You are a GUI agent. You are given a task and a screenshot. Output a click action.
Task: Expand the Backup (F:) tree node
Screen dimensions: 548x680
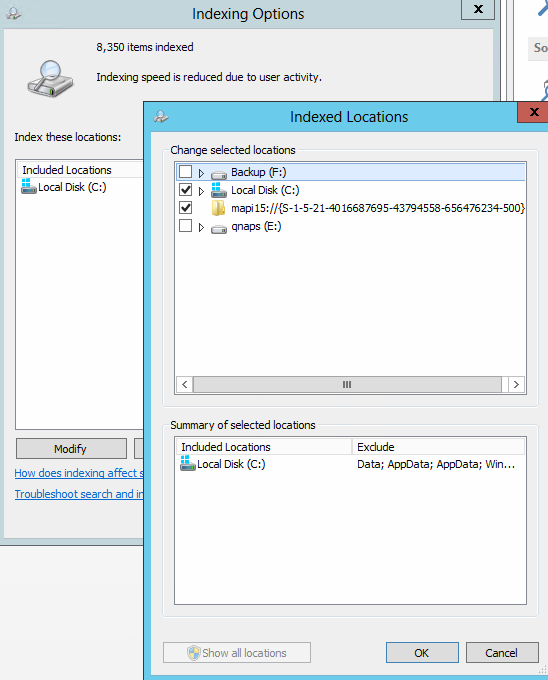pyautogui.click(x=201, y=173)
